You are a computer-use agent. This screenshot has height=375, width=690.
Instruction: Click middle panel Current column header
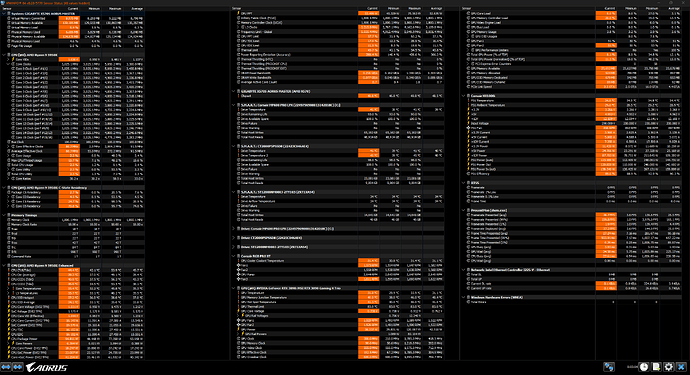tap(369, 8)
